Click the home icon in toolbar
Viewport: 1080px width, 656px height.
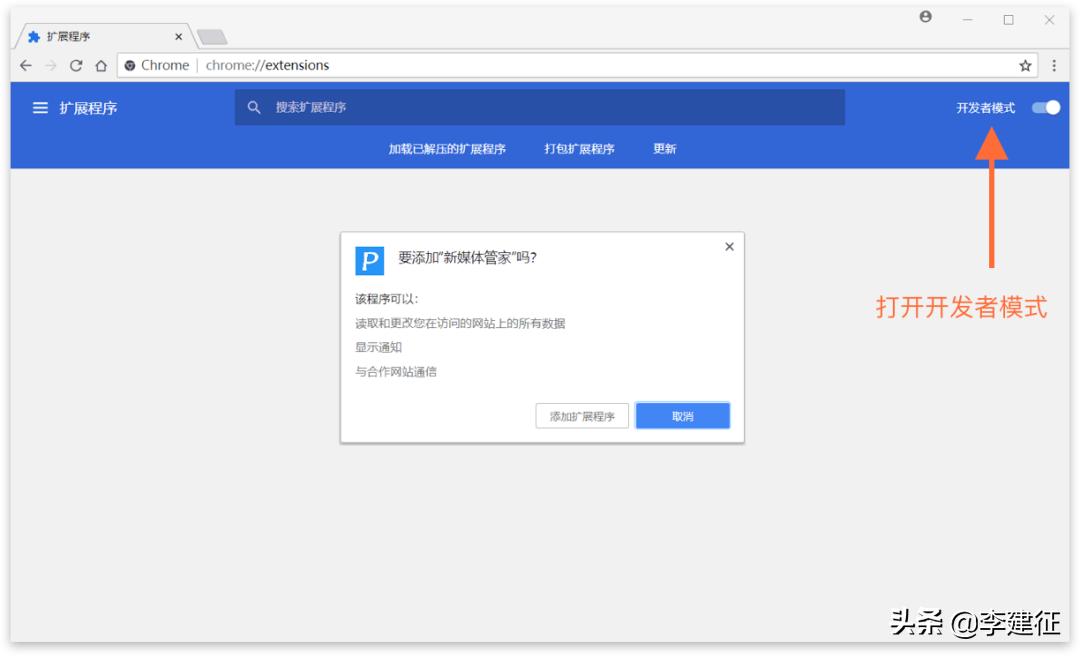click(x=101, y=64)
